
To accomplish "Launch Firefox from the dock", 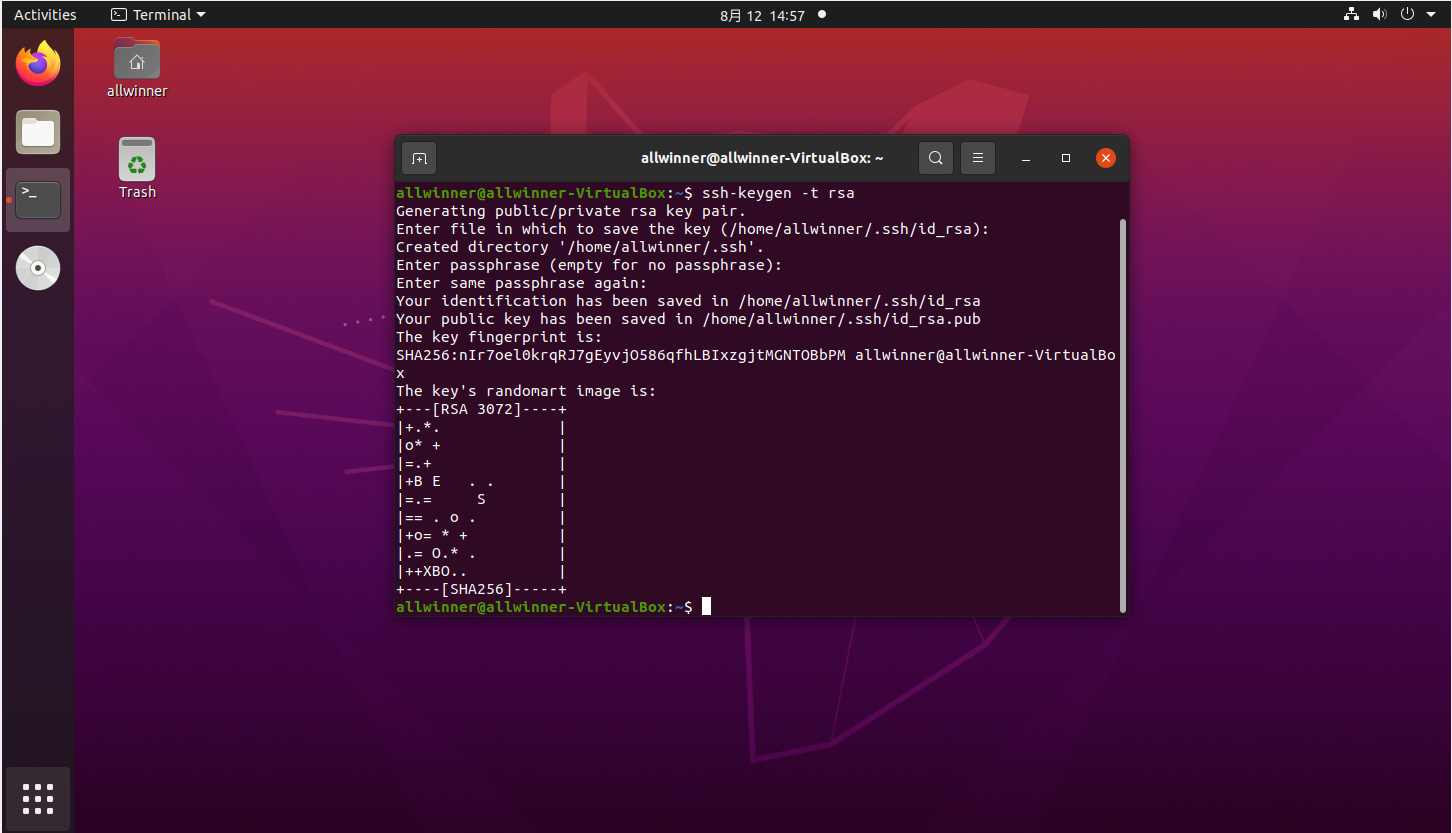I will point(38,65).
